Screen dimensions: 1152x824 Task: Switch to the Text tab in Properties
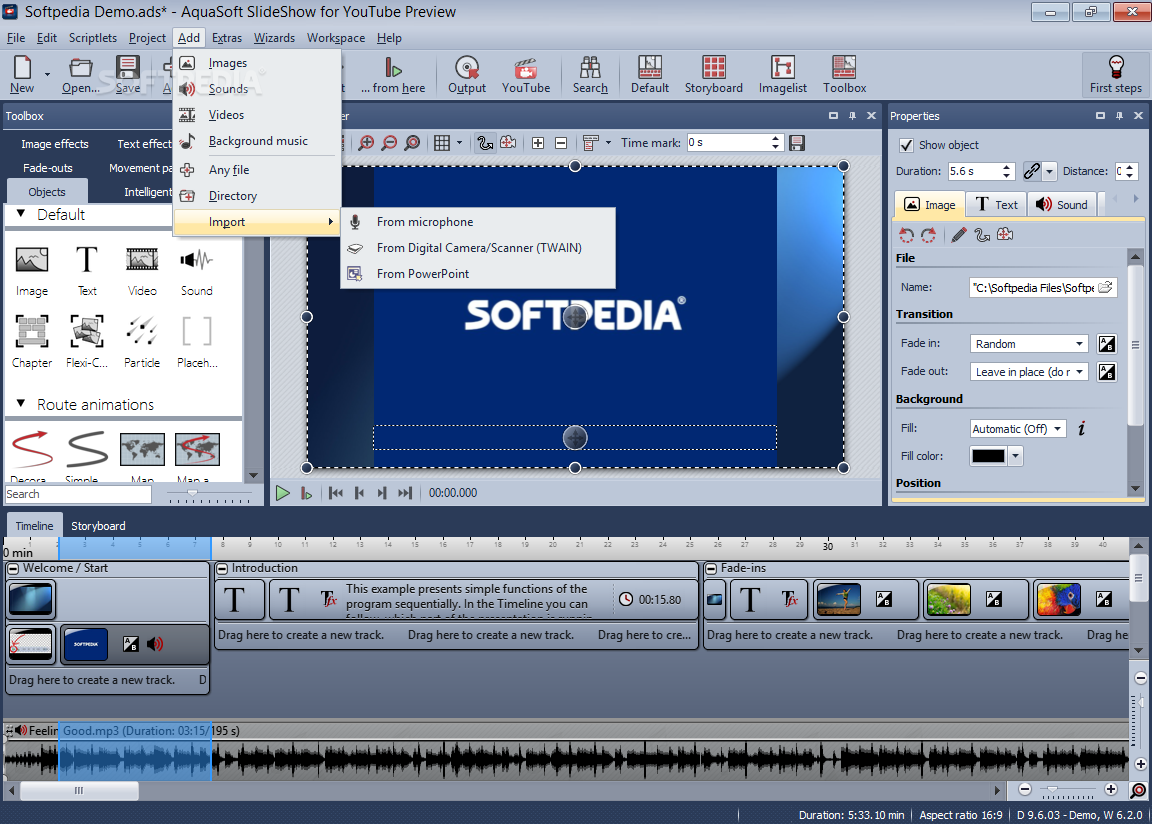click(996, 205)
